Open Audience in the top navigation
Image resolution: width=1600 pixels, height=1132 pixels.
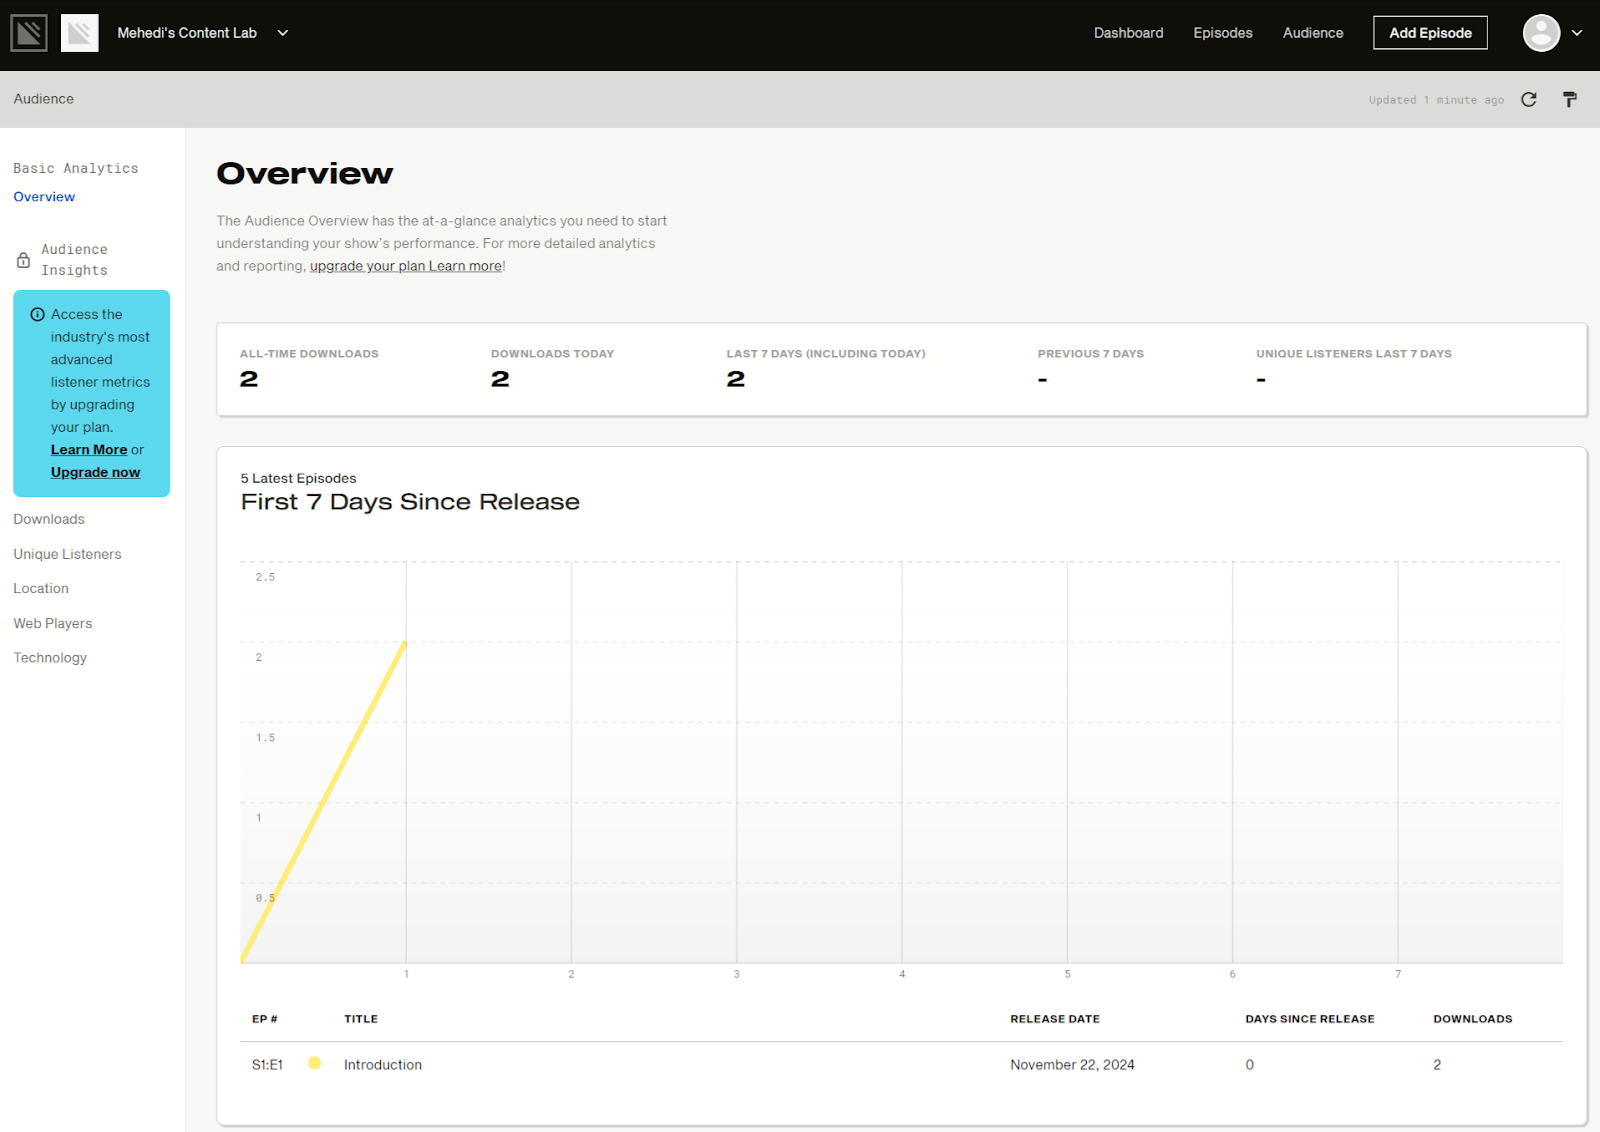[x=1313, y=33]
